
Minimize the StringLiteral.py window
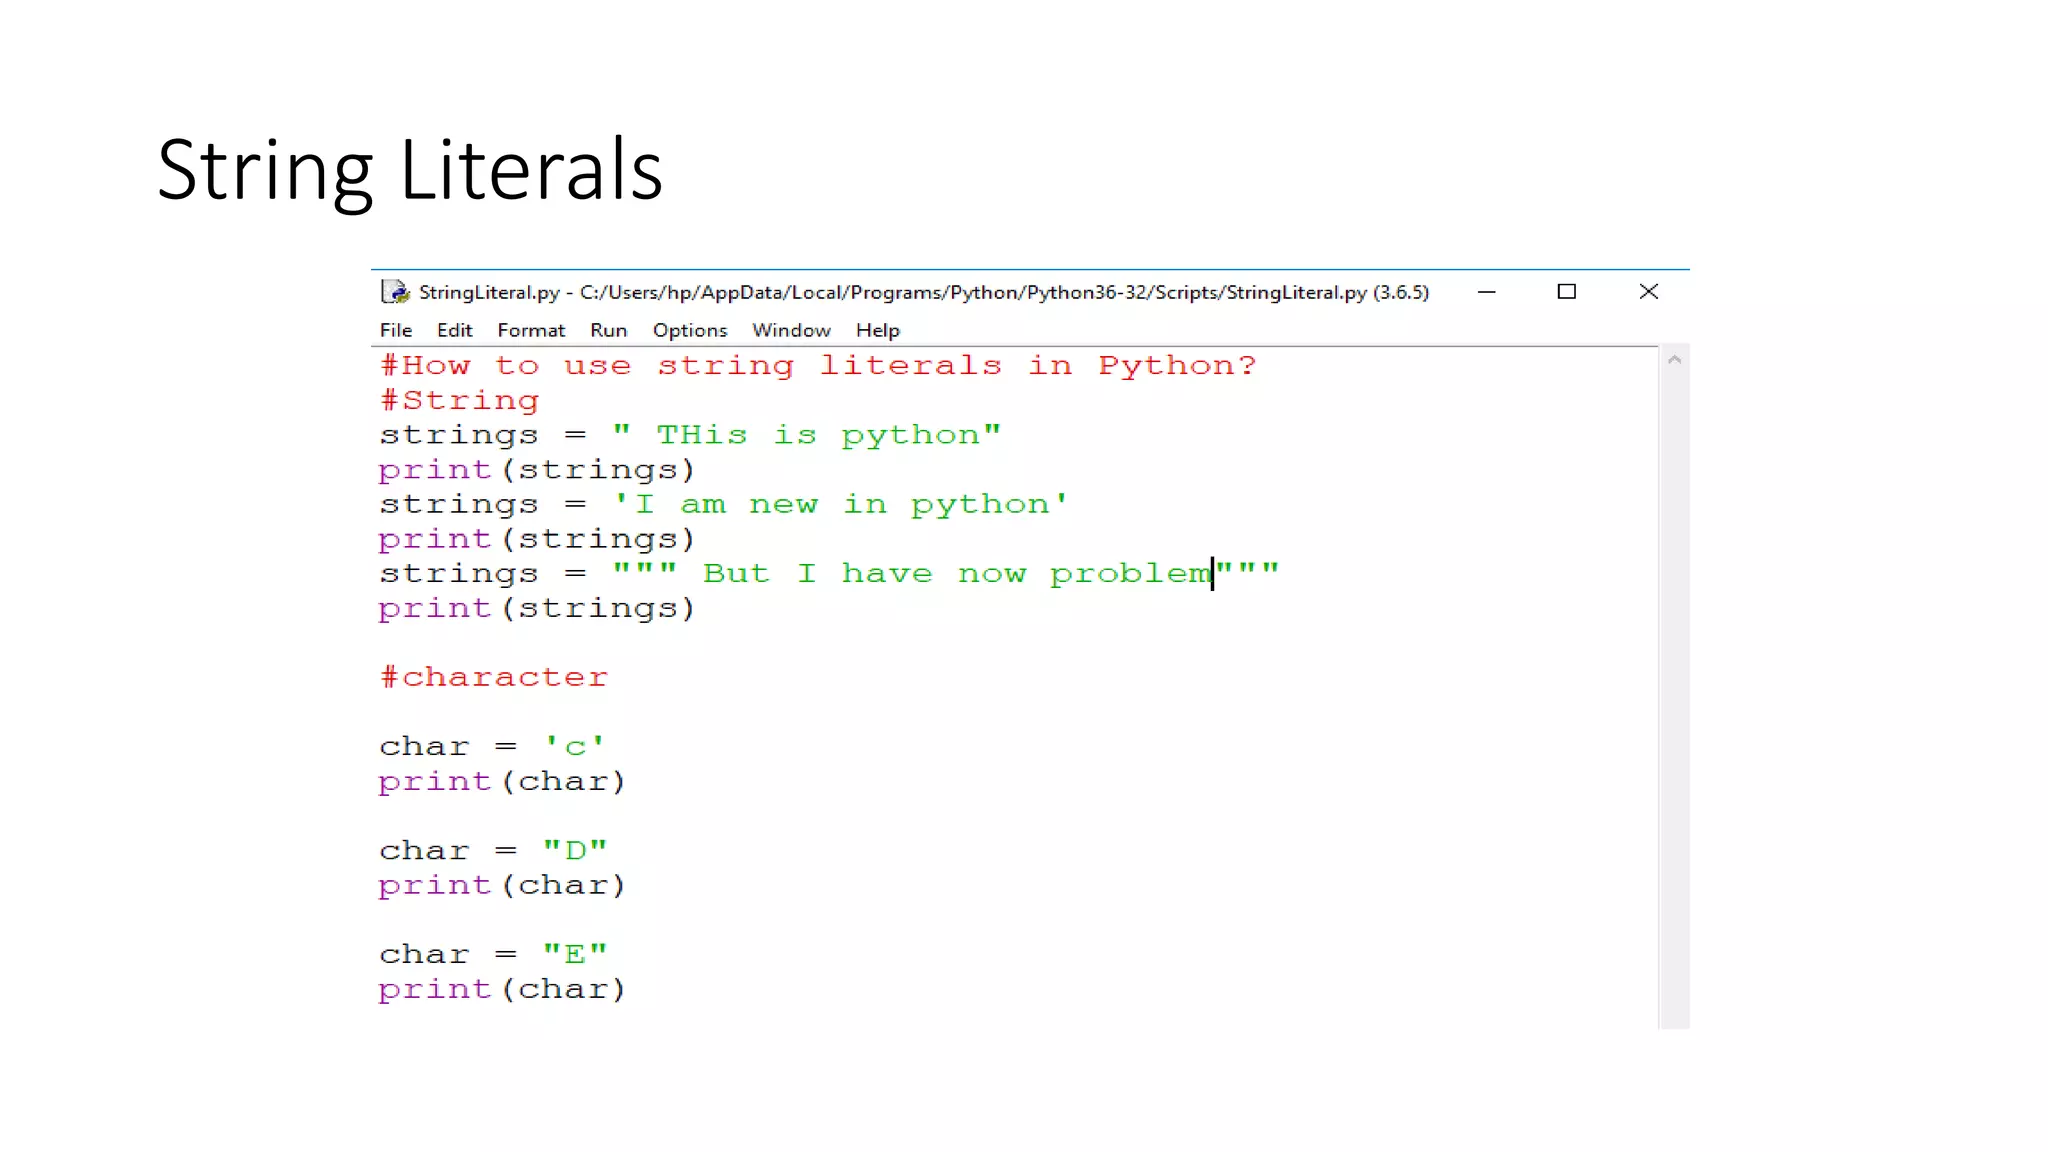1487,292
